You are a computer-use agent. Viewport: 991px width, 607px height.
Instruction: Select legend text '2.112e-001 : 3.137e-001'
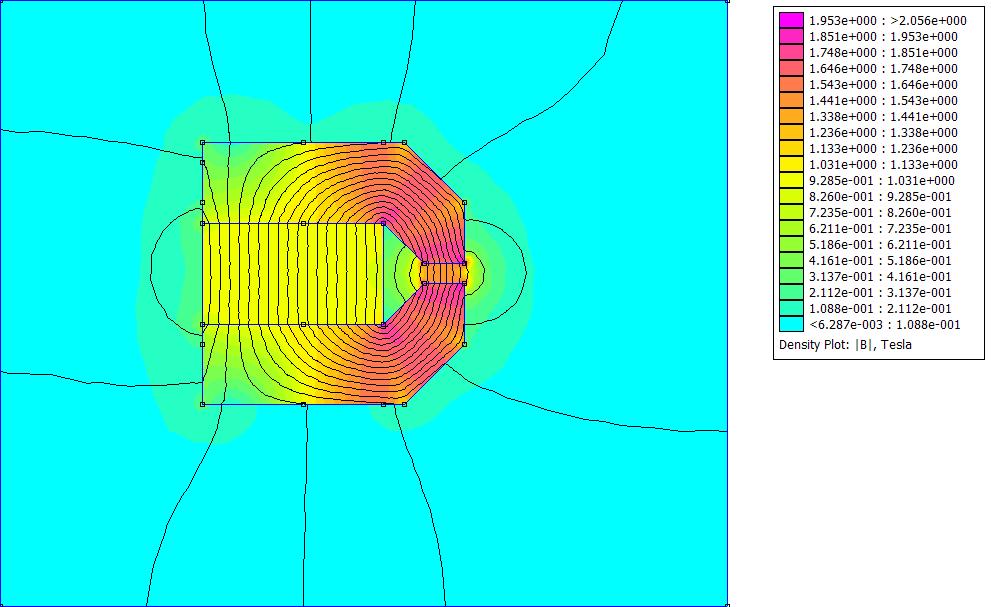[x=880, y=293]
